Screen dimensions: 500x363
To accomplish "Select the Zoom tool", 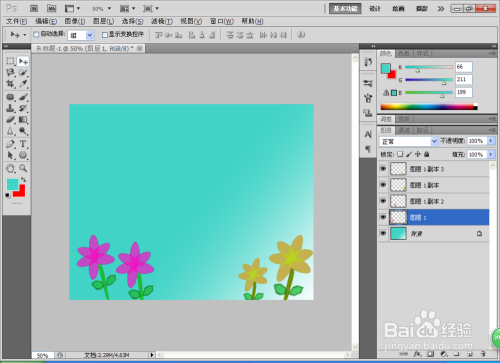I will tap(23, 168).
